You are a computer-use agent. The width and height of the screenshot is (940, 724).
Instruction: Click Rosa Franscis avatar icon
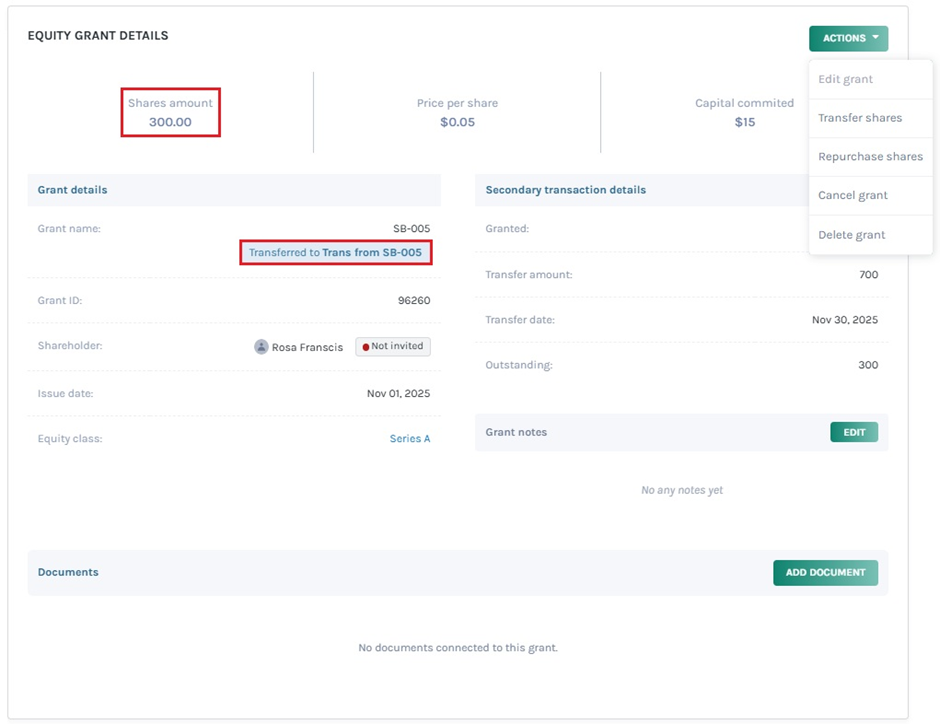point(261,347)
